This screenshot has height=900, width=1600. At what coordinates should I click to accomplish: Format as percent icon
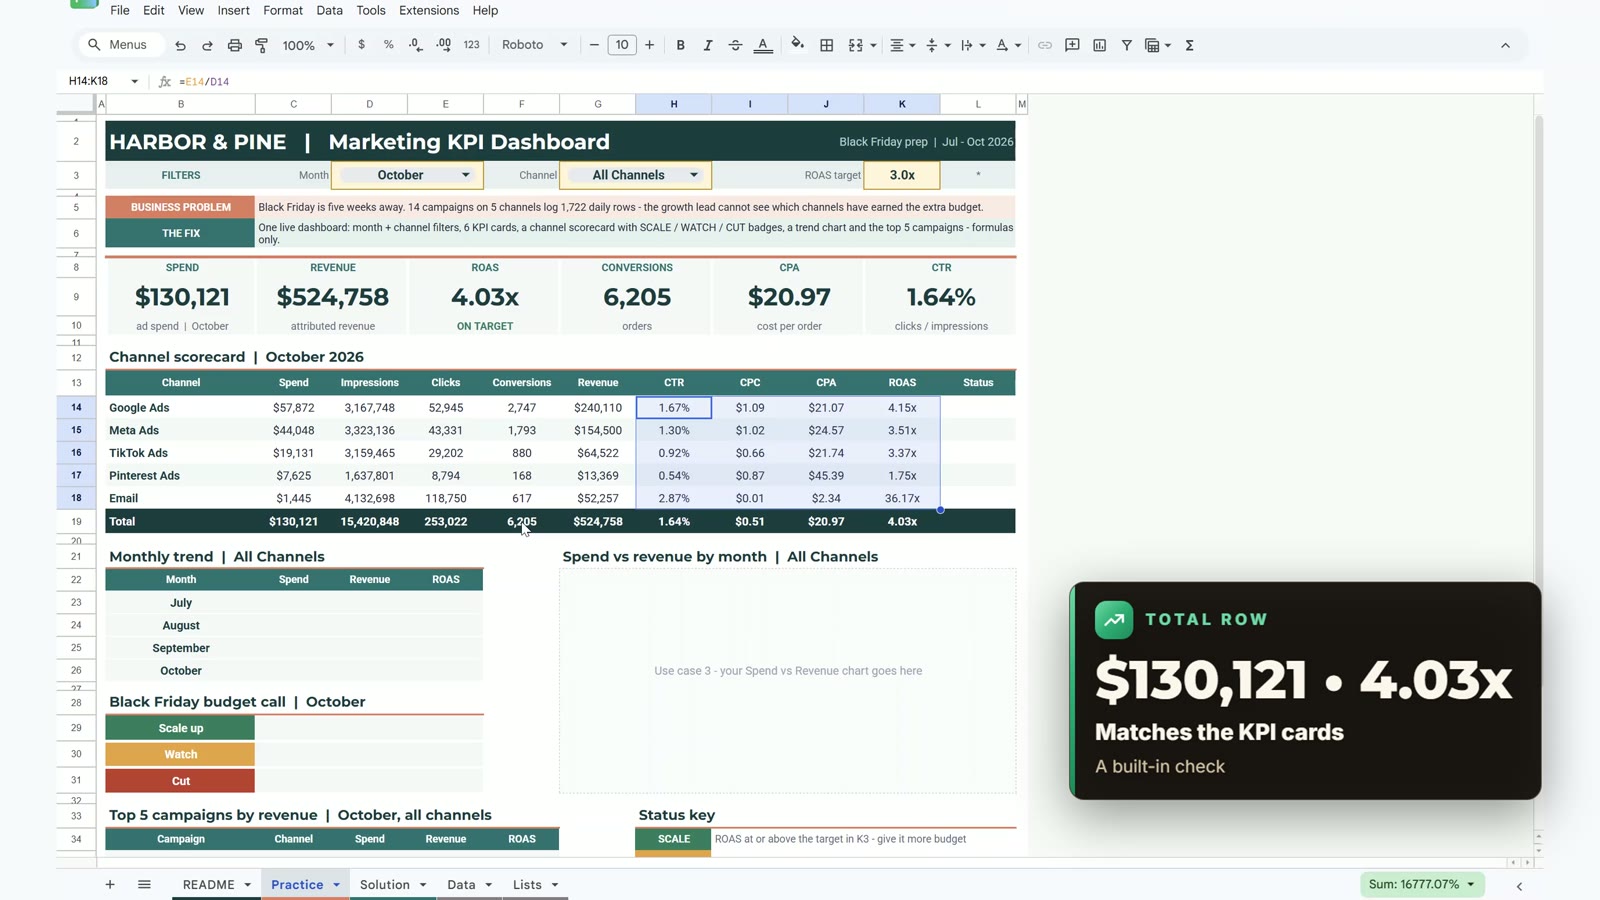coord(389,45)
